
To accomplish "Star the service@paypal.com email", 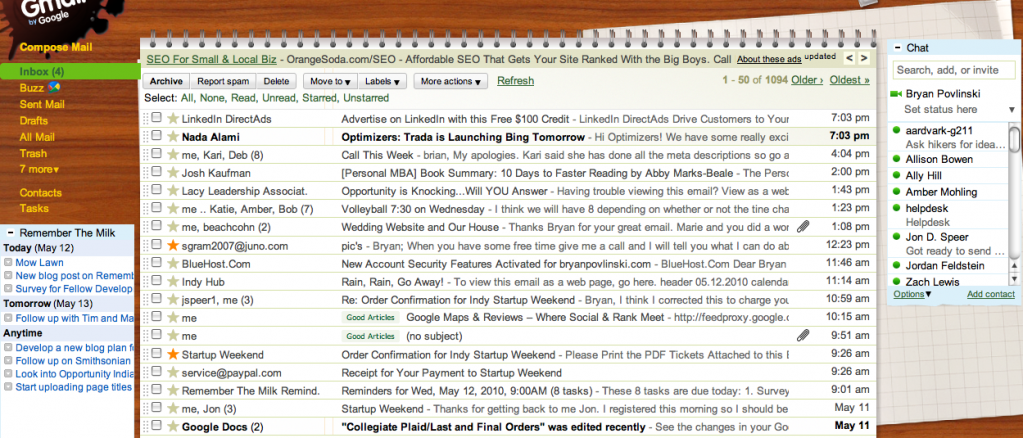I will point(173,372).
